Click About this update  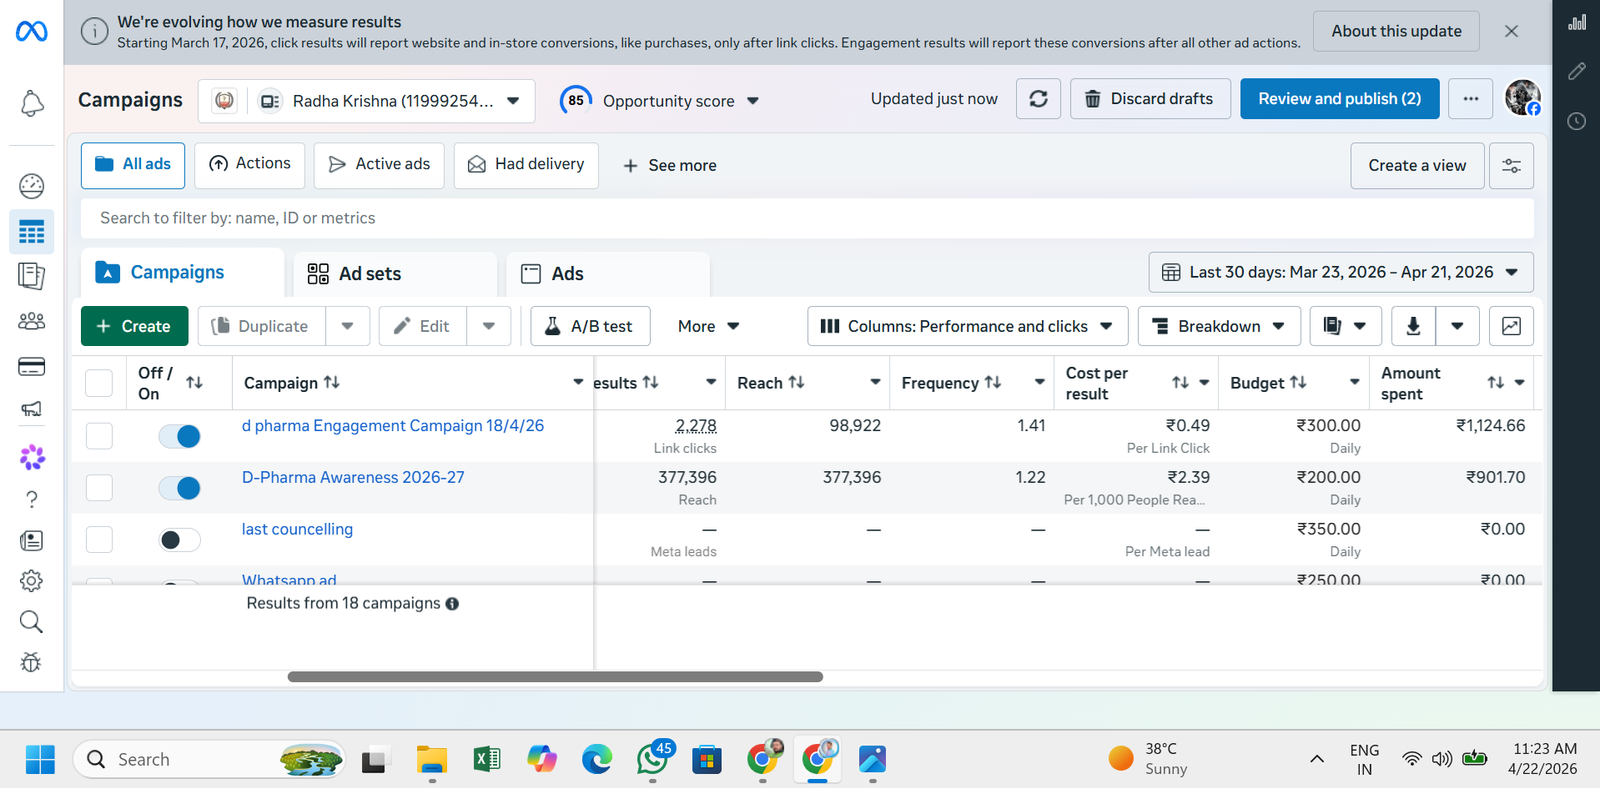(x=1396, y=32)
